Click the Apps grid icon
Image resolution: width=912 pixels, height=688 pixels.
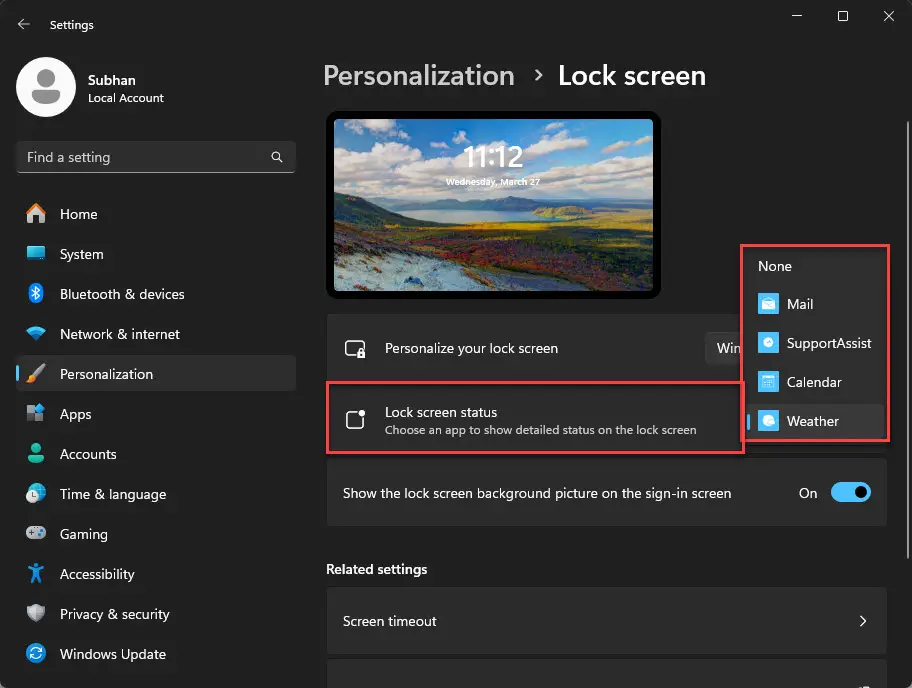(36, 413)
